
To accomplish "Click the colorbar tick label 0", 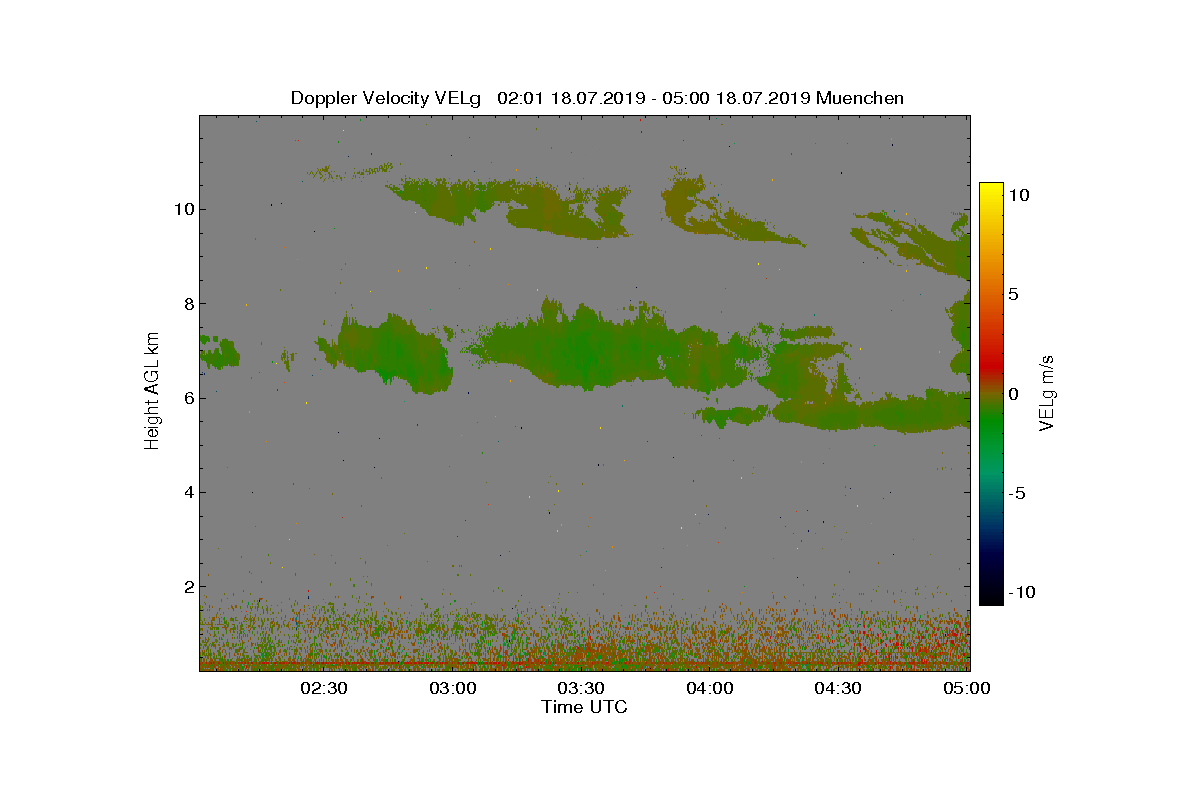I will click(1014, 394).
